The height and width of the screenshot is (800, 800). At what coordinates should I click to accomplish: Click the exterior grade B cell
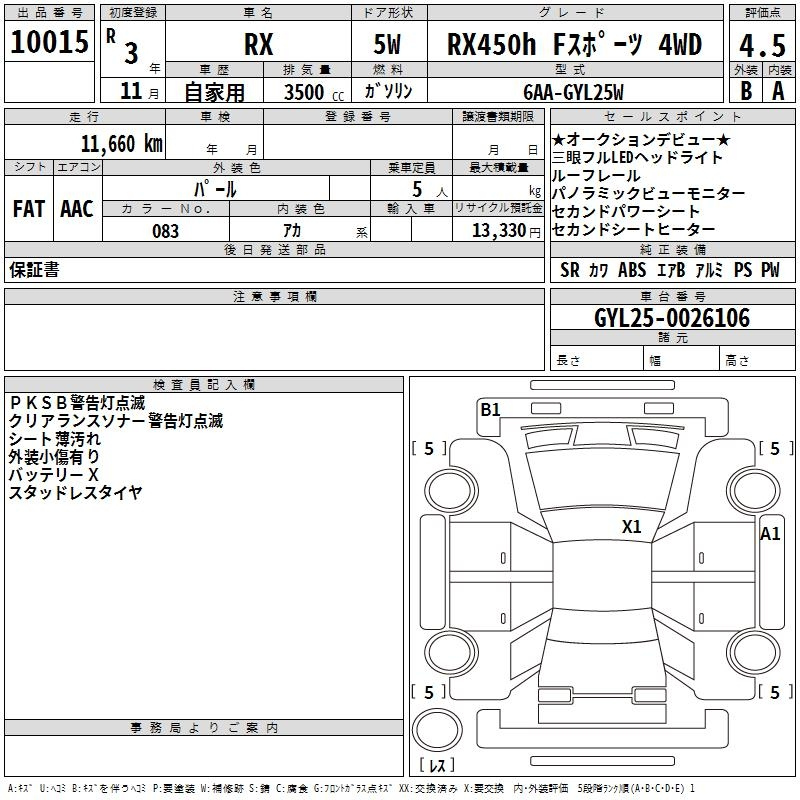(x=744, y=90)
